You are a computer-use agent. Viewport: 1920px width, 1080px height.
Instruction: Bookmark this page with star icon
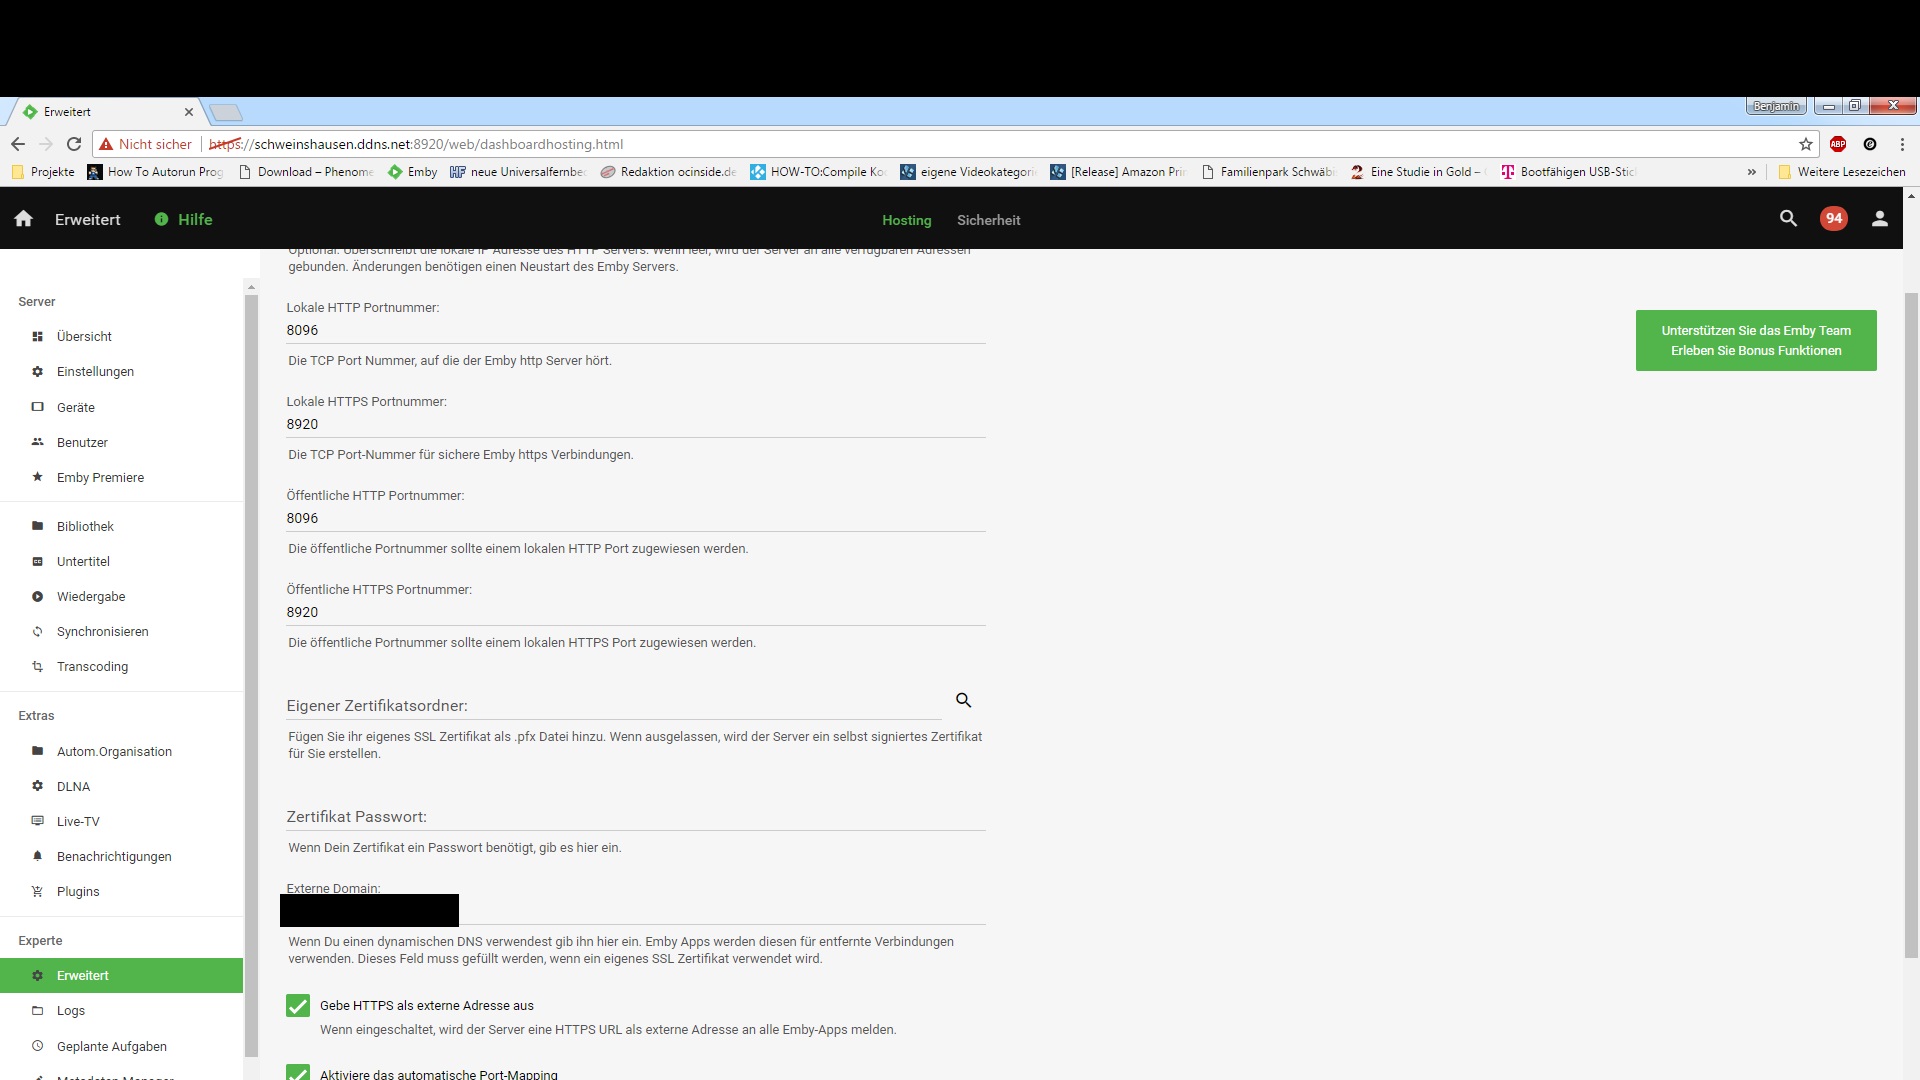[x=1806, y=144]
